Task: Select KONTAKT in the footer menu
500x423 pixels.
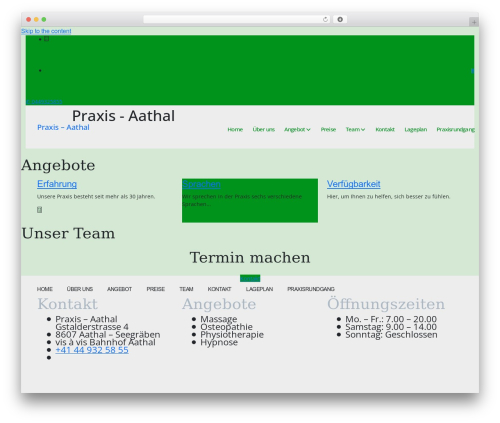Action: point(219,289)
